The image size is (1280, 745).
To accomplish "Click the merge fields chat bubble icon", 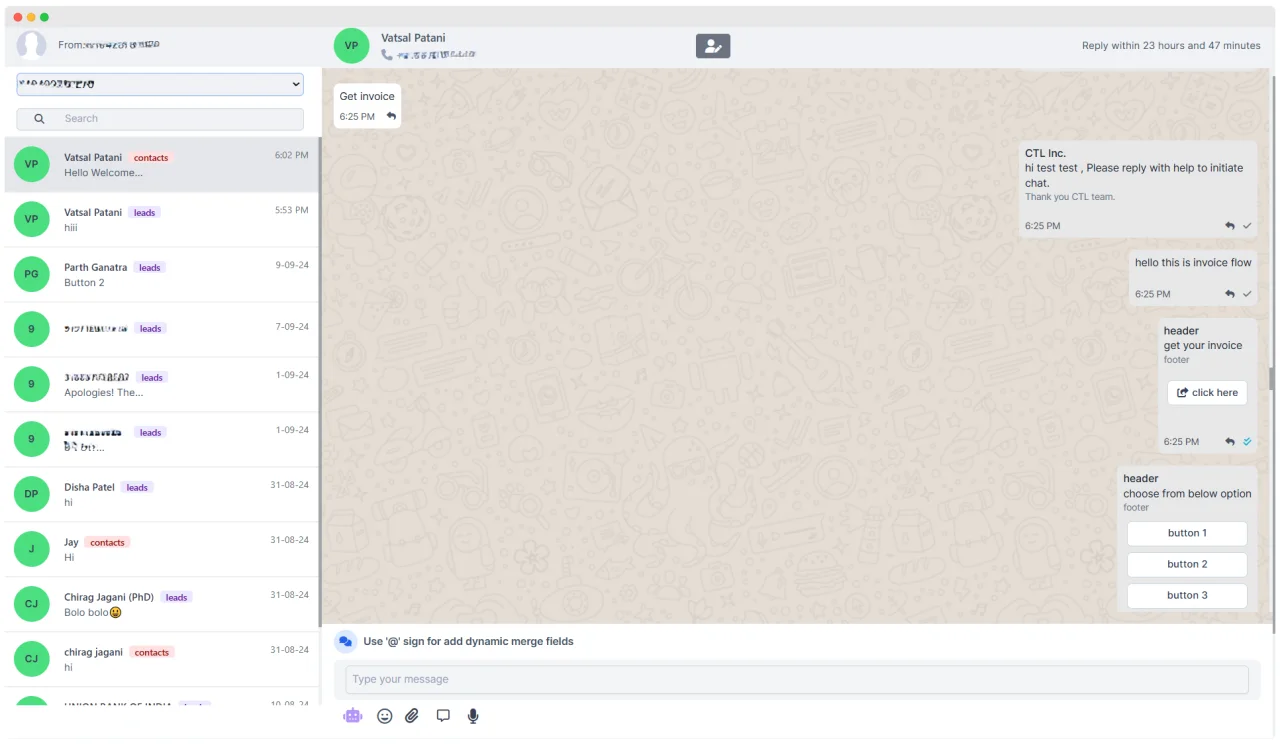I will [x=345, y=642].
